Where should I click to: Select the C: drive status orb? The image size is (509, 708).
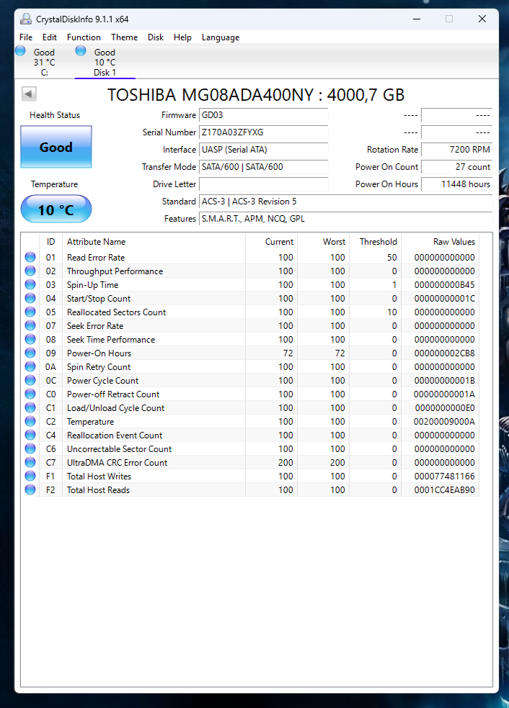(20, 51)
